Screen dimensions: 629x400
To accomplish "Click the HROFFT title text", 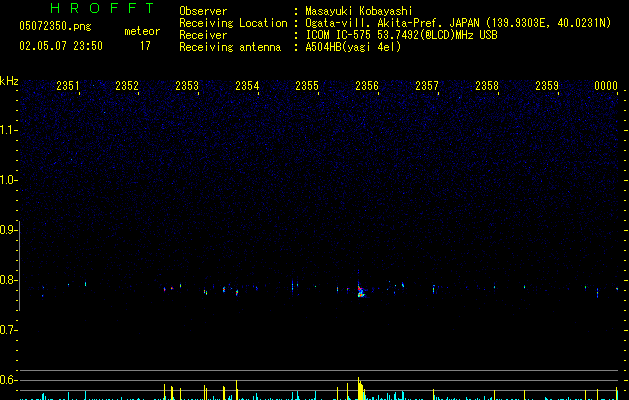I will tap(102, 8).
